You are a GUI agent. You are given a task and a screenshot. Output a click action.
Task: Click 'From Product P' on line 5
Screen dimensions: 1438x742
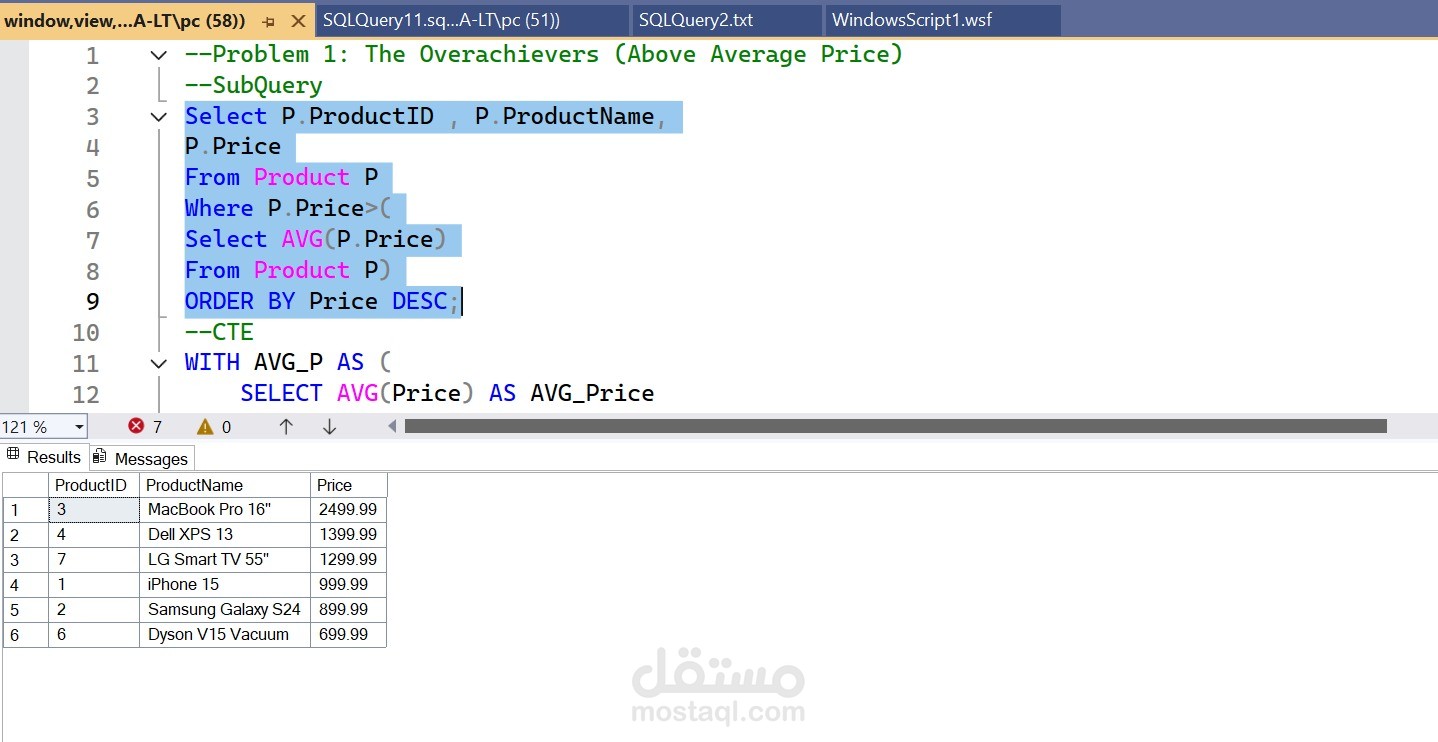[281, 178]
